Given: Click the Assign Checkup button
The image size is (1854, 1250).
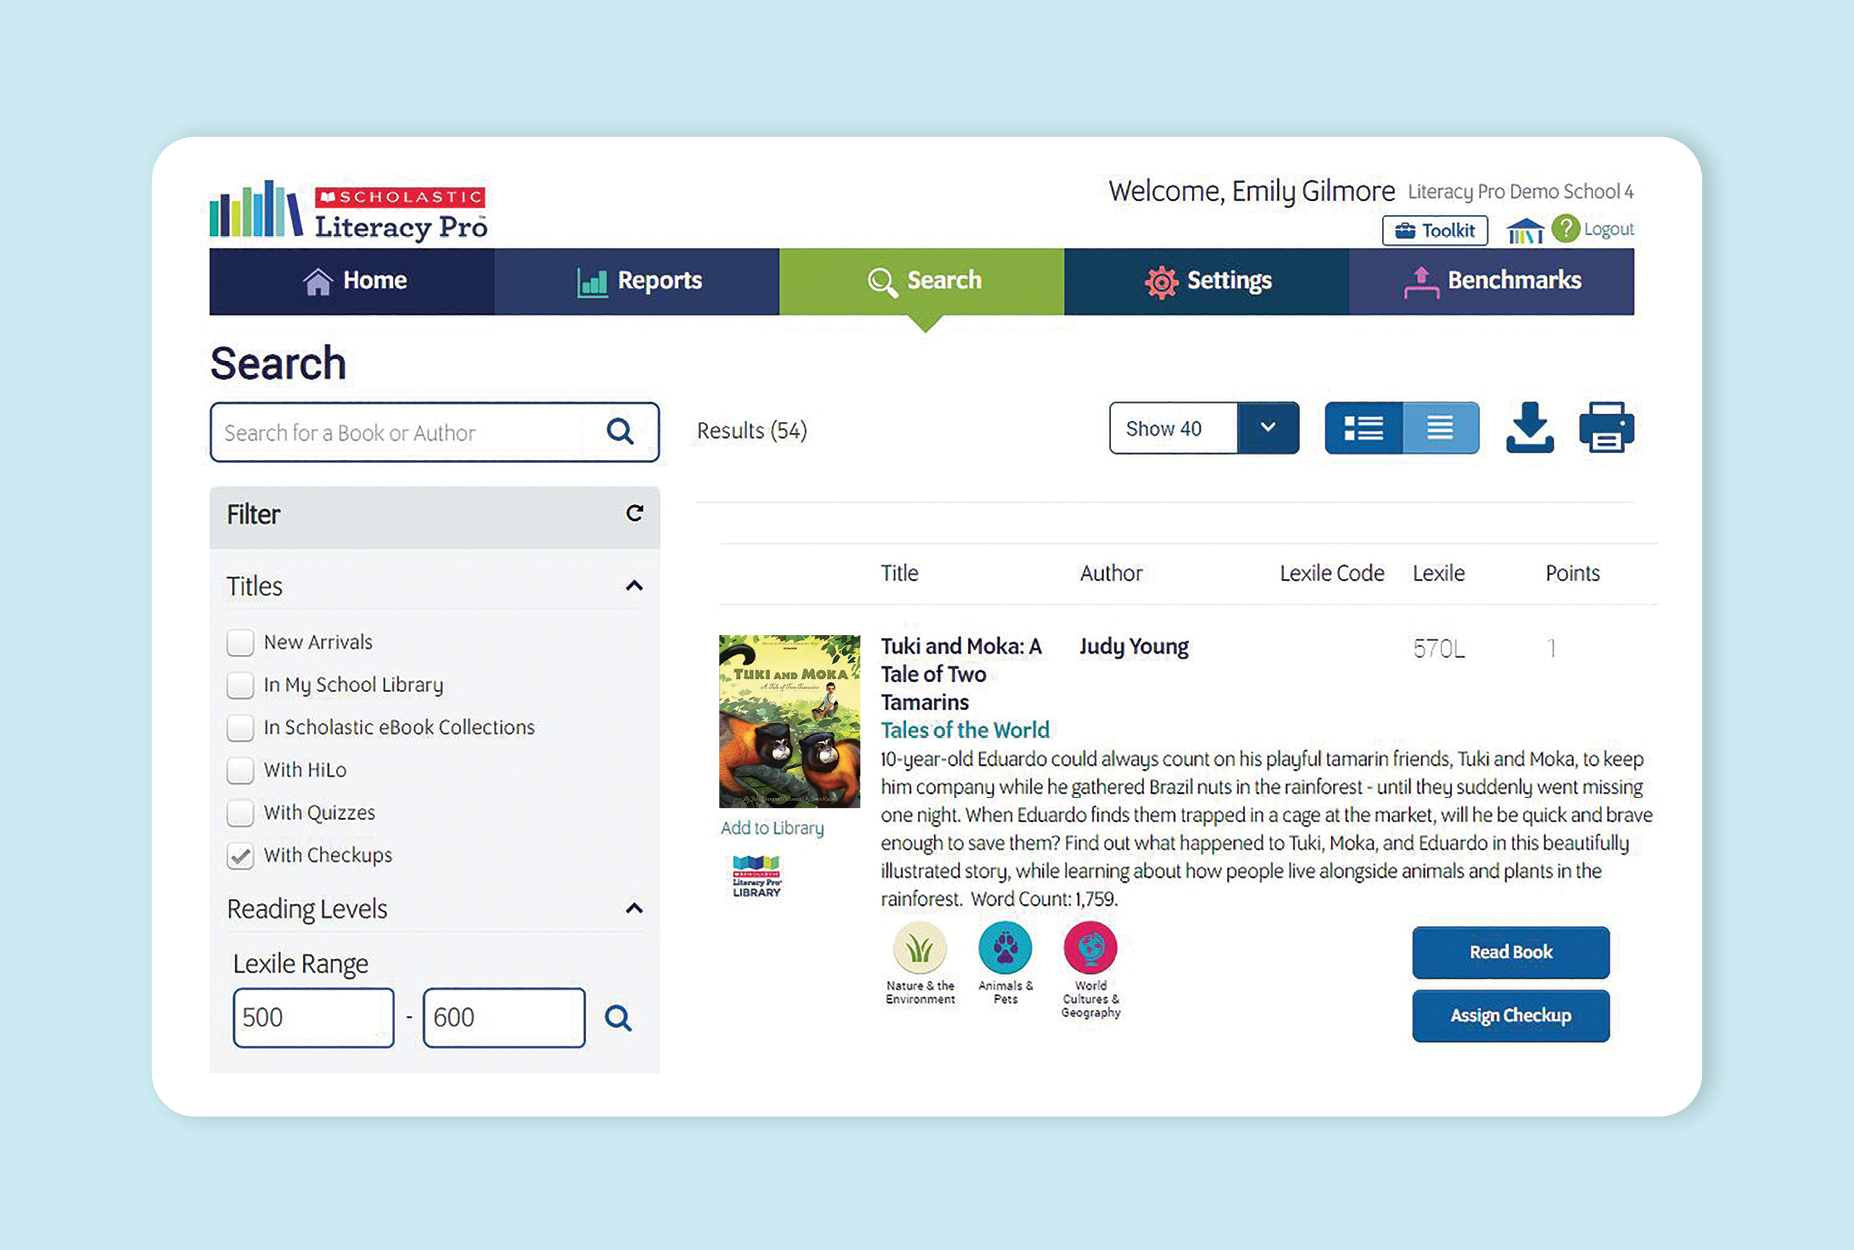Looking at the screenshot, I should pos(1510,1015).
